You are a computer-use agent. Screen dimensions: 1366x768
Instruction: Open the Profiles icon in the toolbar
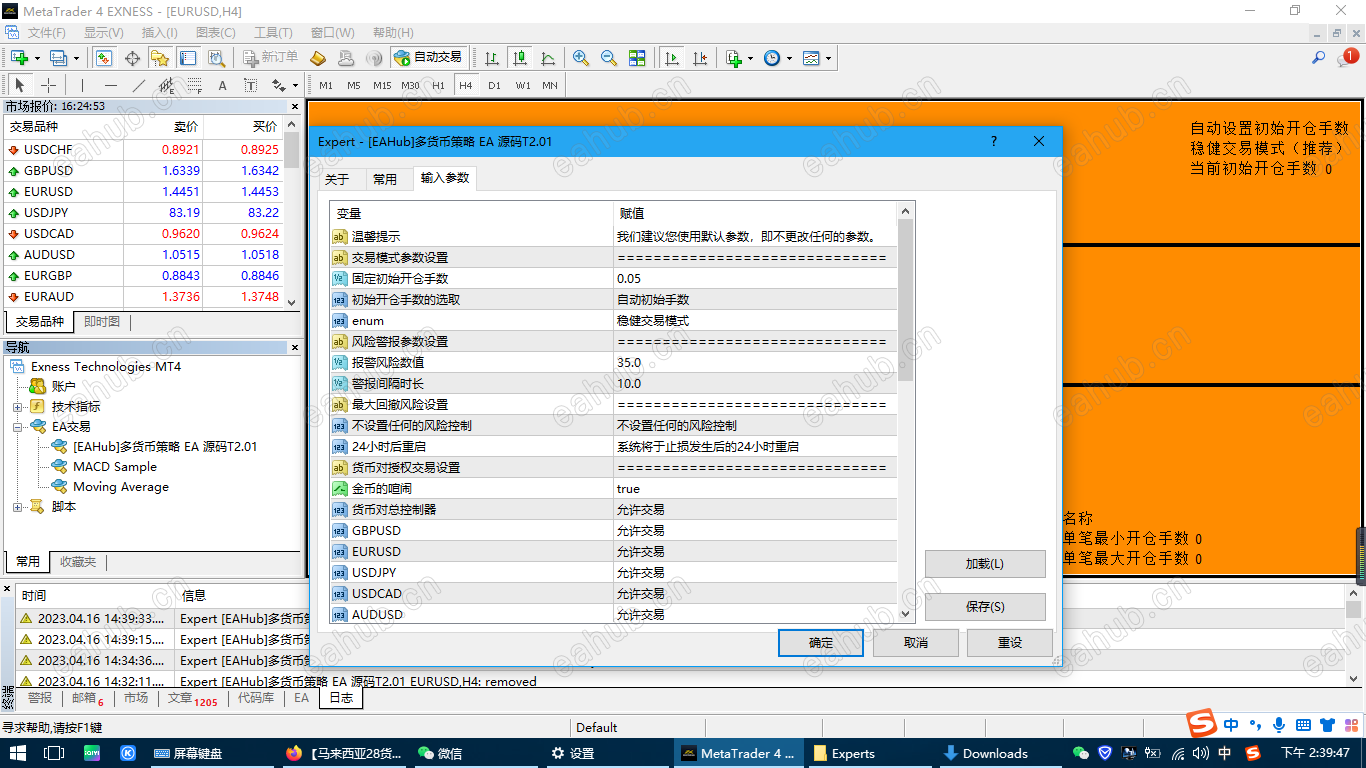58,58
